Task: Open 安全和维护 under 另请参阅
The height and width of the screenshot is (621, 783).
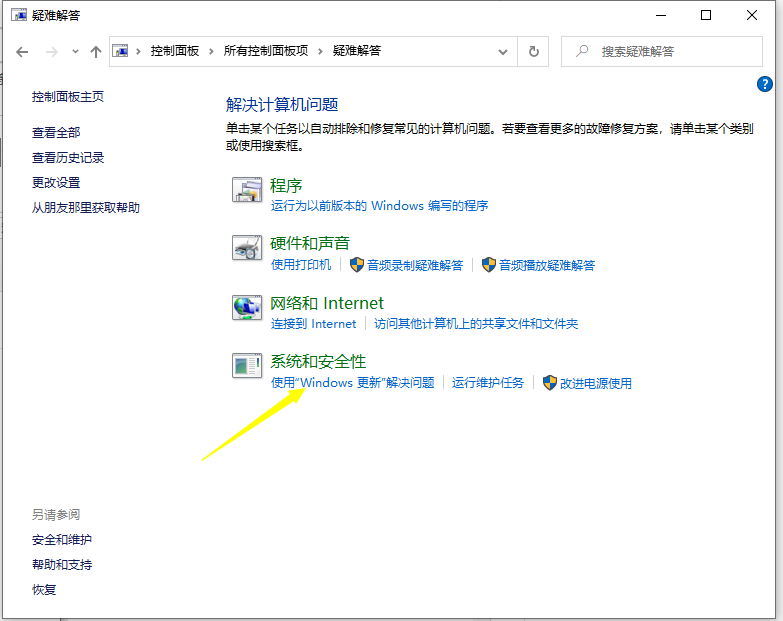Action: point(62,540)
